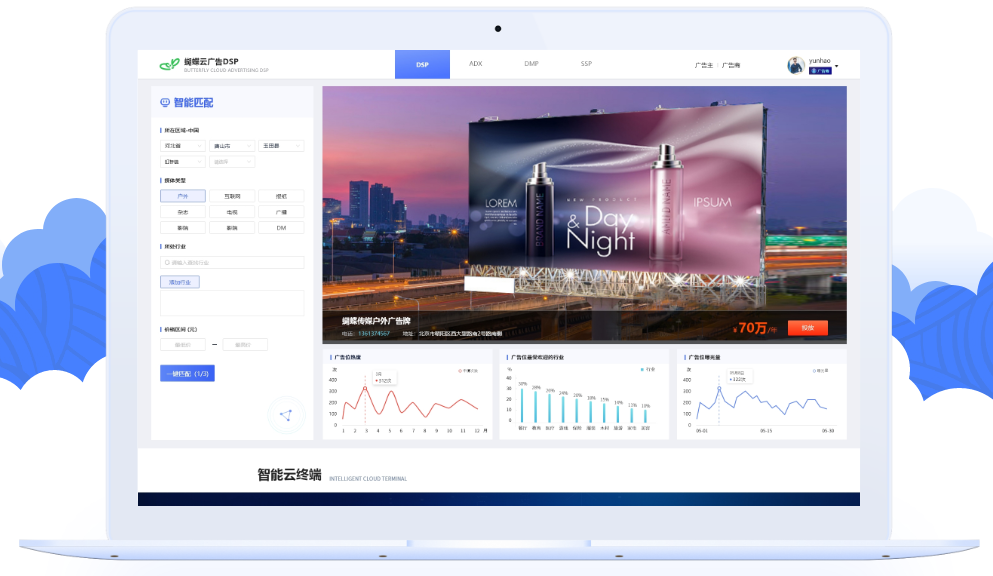Click the orange 投放 button
The image size is (993, 576).
pos(807,328)
